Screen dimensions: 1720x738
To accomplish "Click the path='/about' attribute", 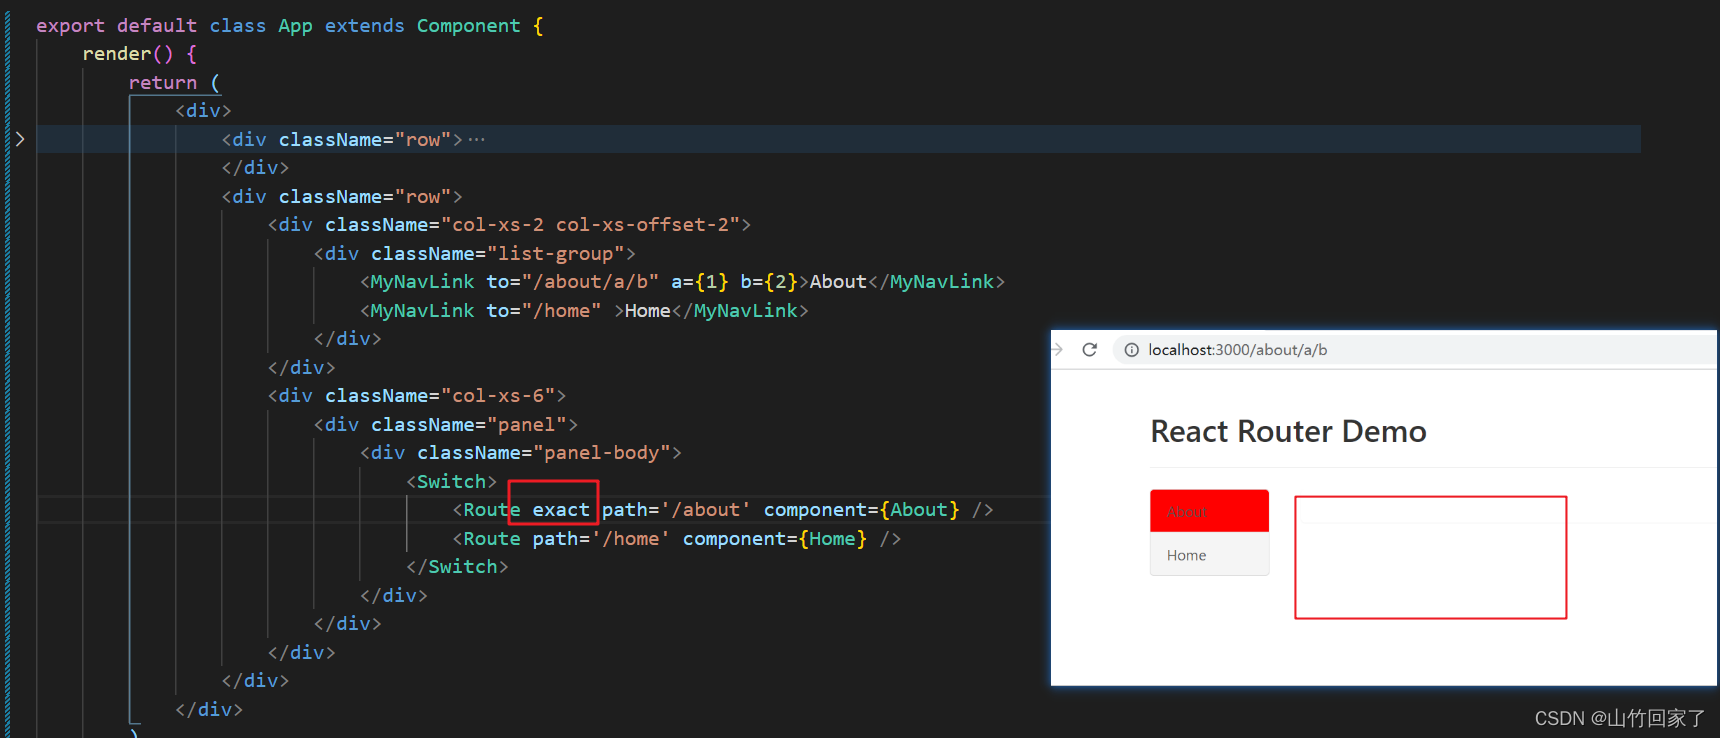I will pyautogui.click(x=676, y=510).
